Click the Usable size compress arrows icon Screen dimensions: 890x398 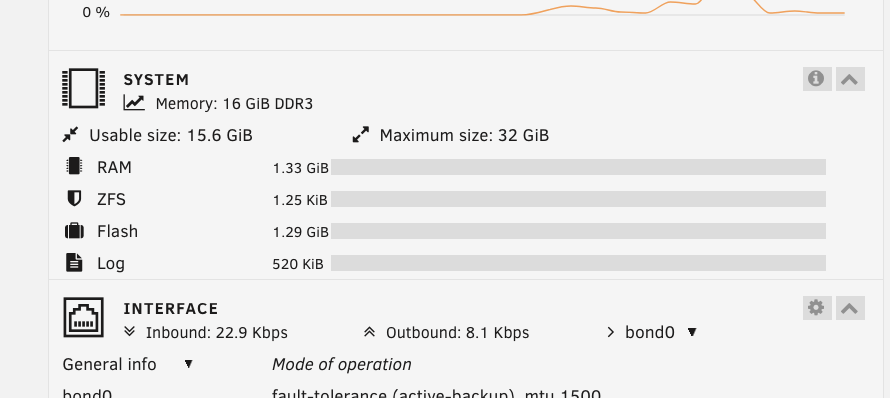[x=70, y=135]
